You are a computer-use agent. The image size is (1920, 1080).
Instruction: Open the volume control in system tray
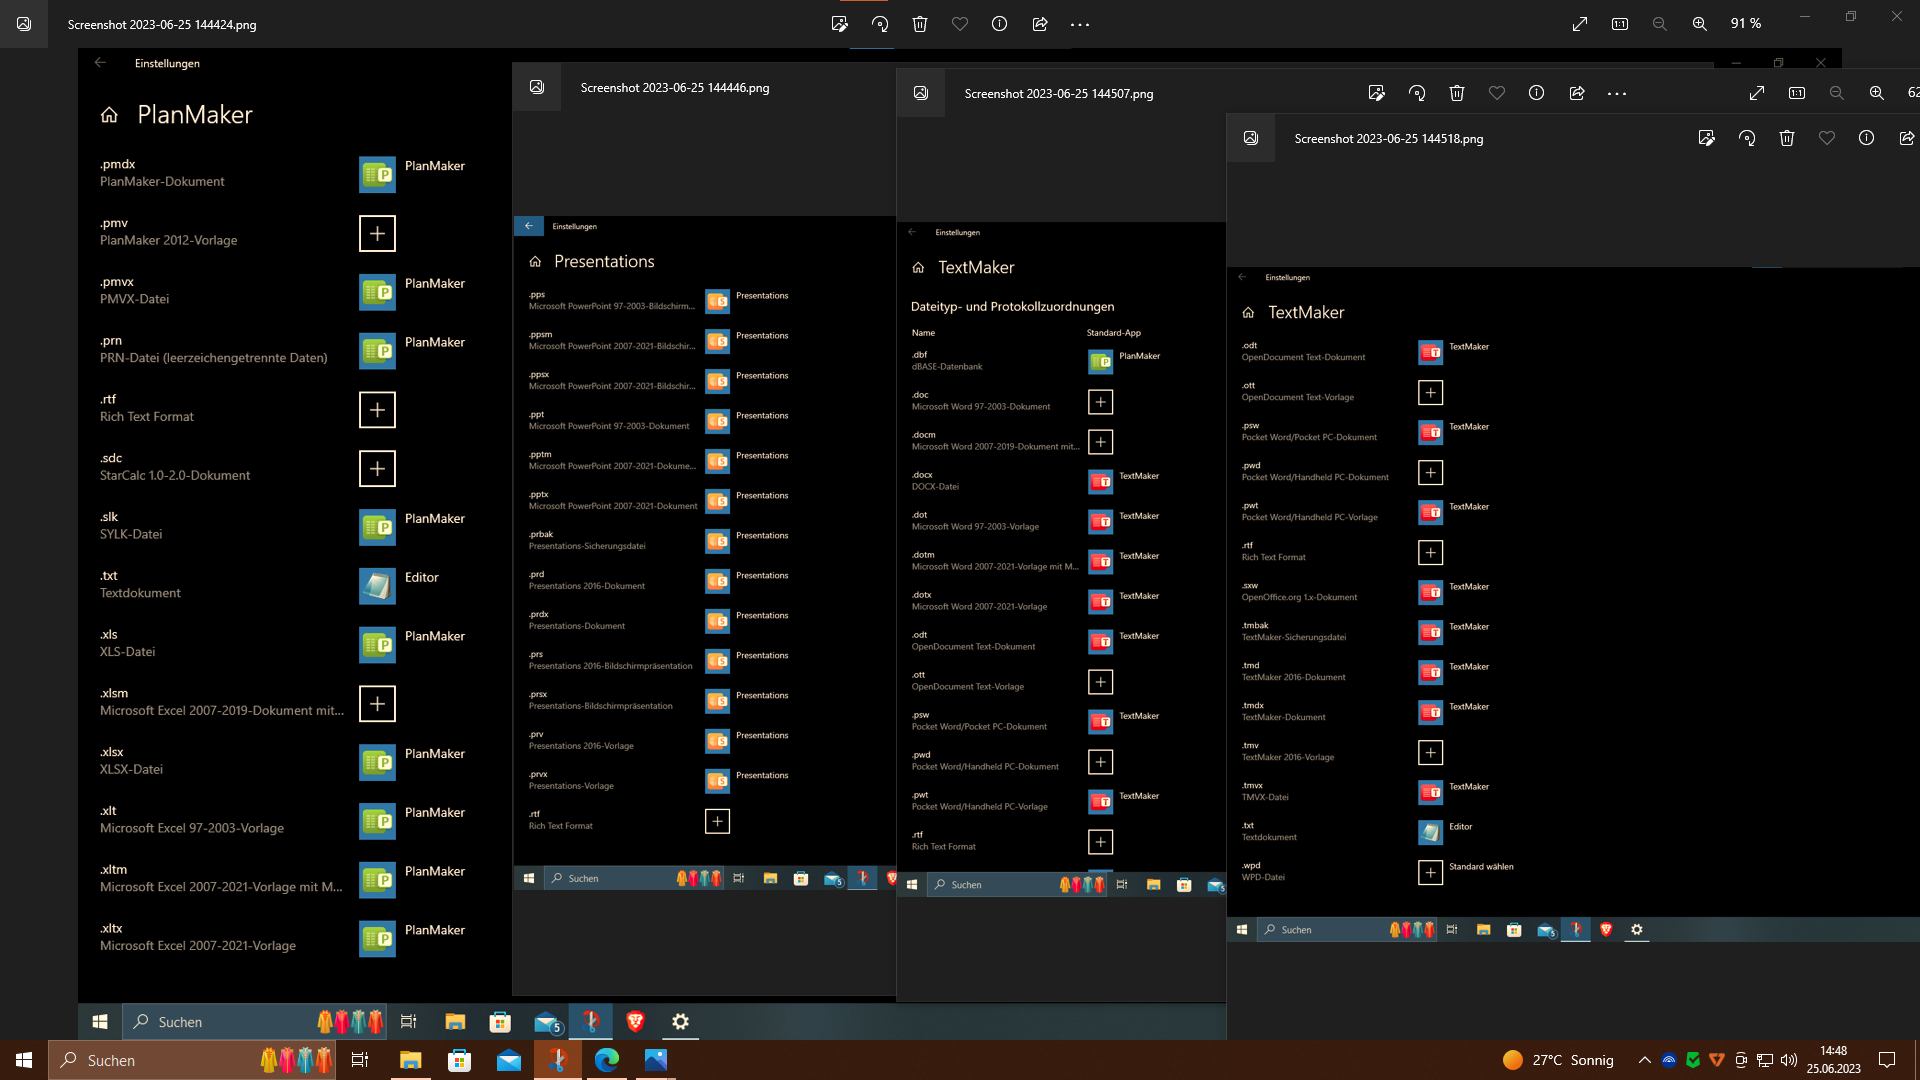click(x=1789, y=1060)
